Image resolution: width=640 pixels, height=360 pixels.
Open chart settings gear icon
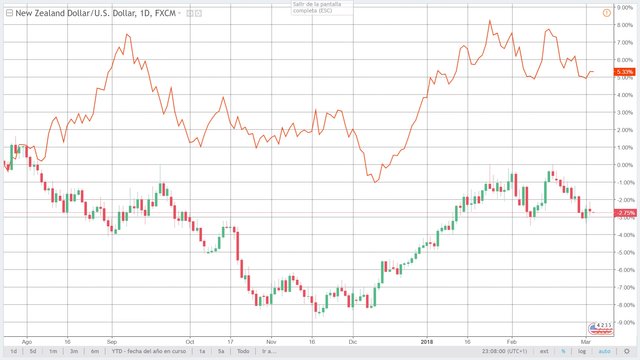click(x=627, y=351)
